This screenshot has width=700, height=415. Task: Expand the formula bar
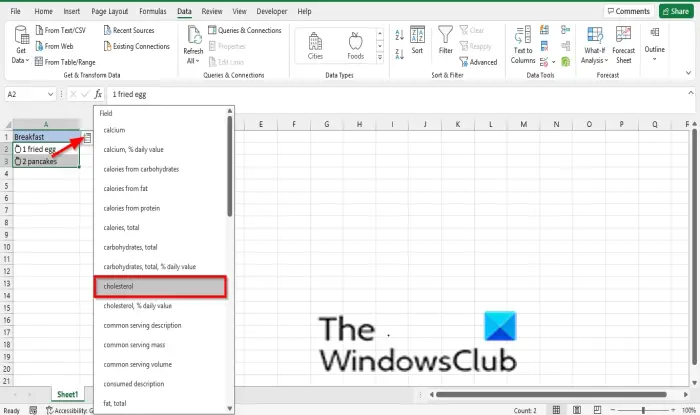(x=691, y=93)
